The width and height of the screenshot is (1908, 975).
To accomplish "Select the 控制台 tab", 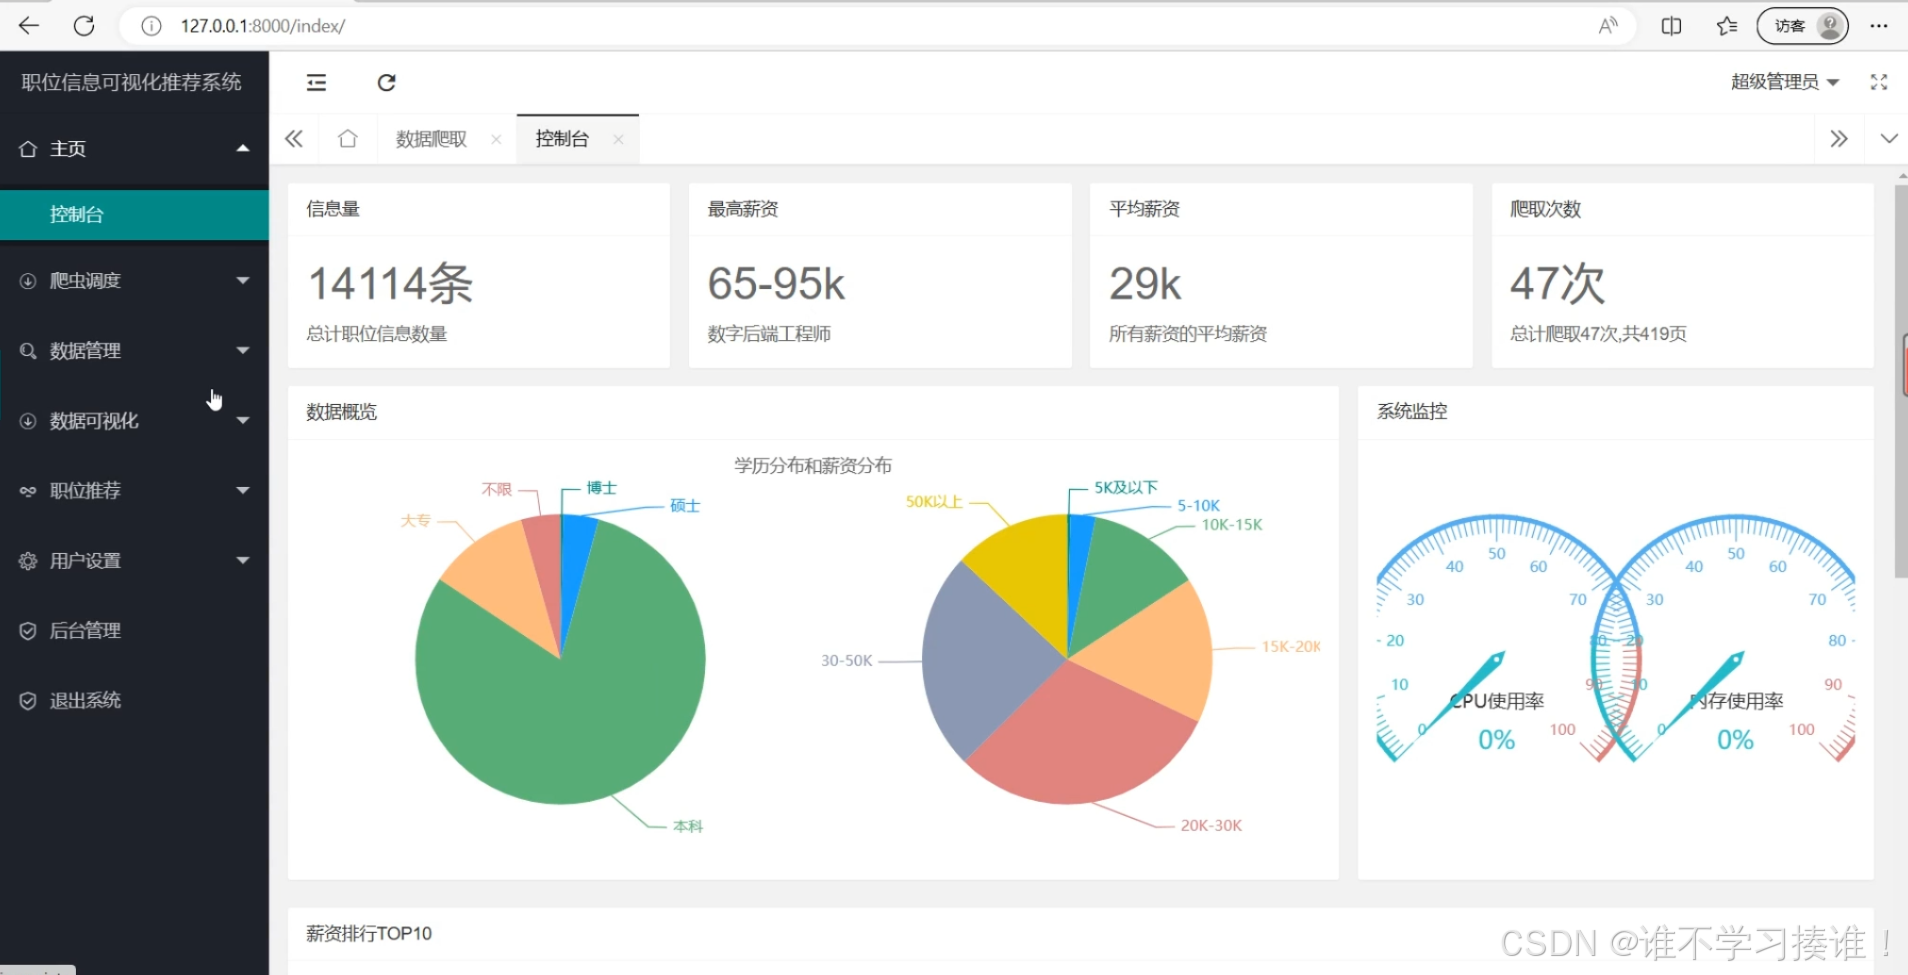I will click(562, 139).
